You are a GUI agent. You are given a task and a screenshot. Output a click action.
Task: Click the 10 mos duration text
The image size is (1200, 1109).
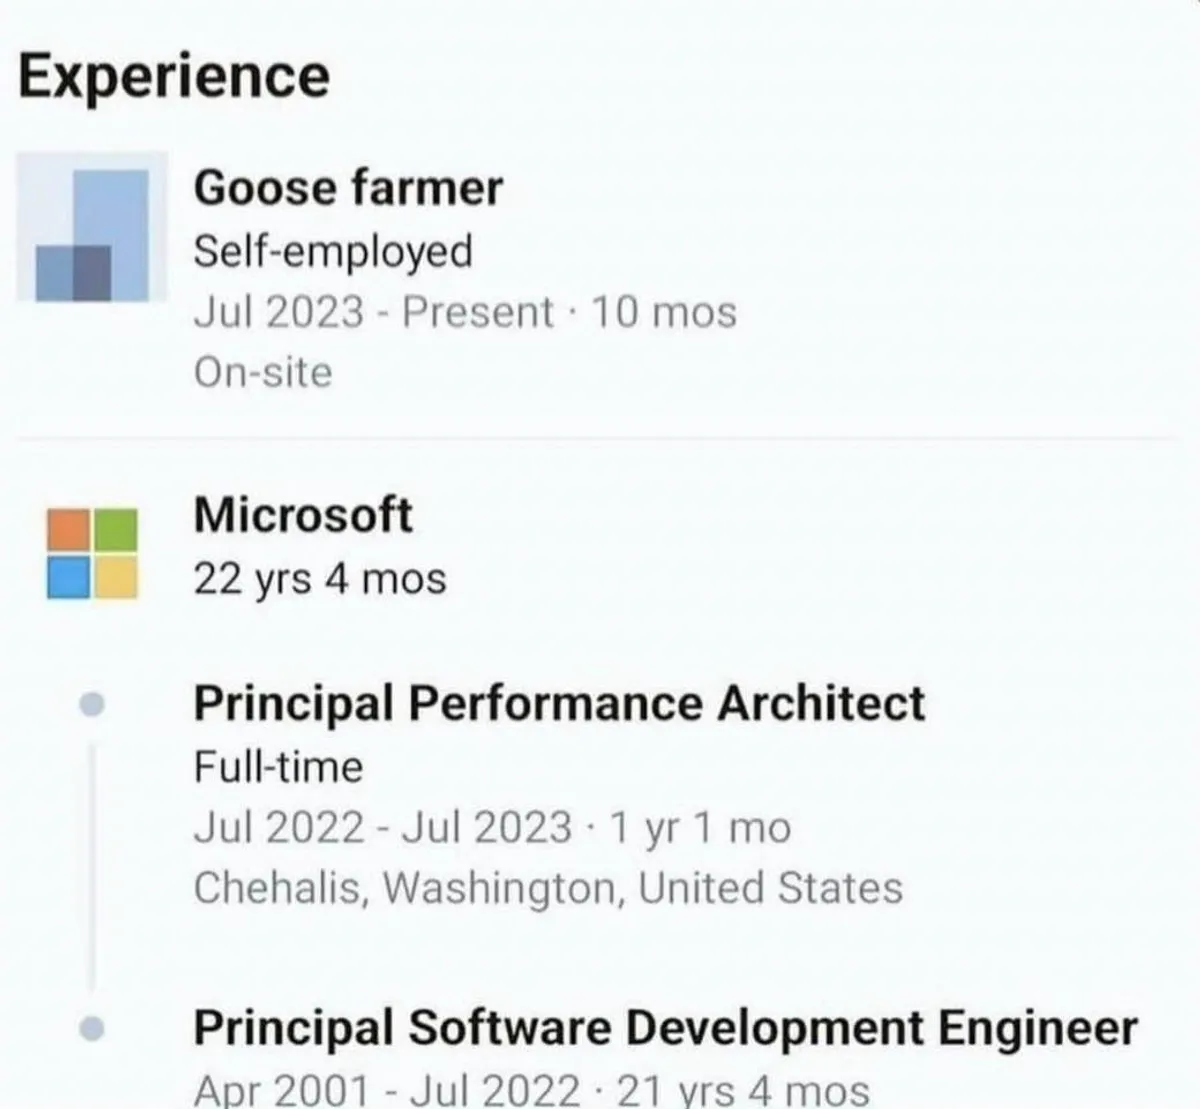(x=664, y=312)
